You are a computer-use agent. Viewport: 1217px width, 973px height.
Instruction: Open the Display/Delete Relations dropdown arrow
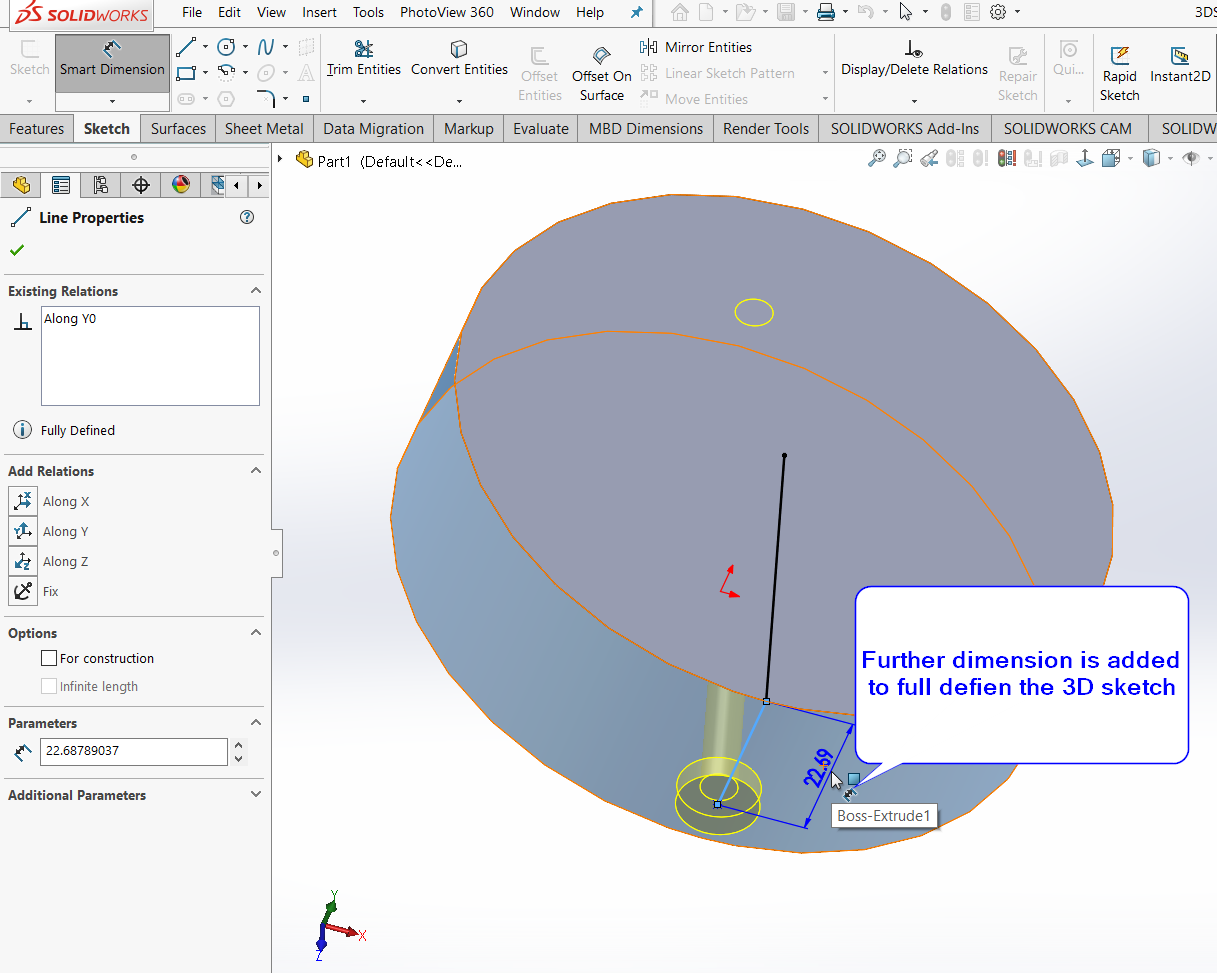coord(914,100)
